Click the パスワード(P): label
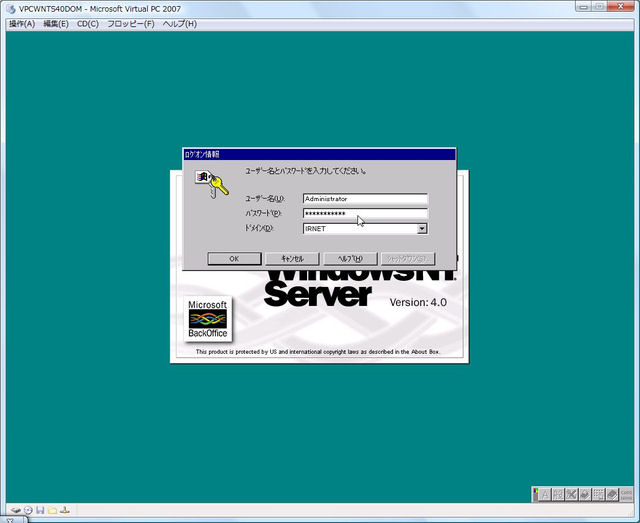This screenshot has width=640, height=523. (x=263, y=214)
